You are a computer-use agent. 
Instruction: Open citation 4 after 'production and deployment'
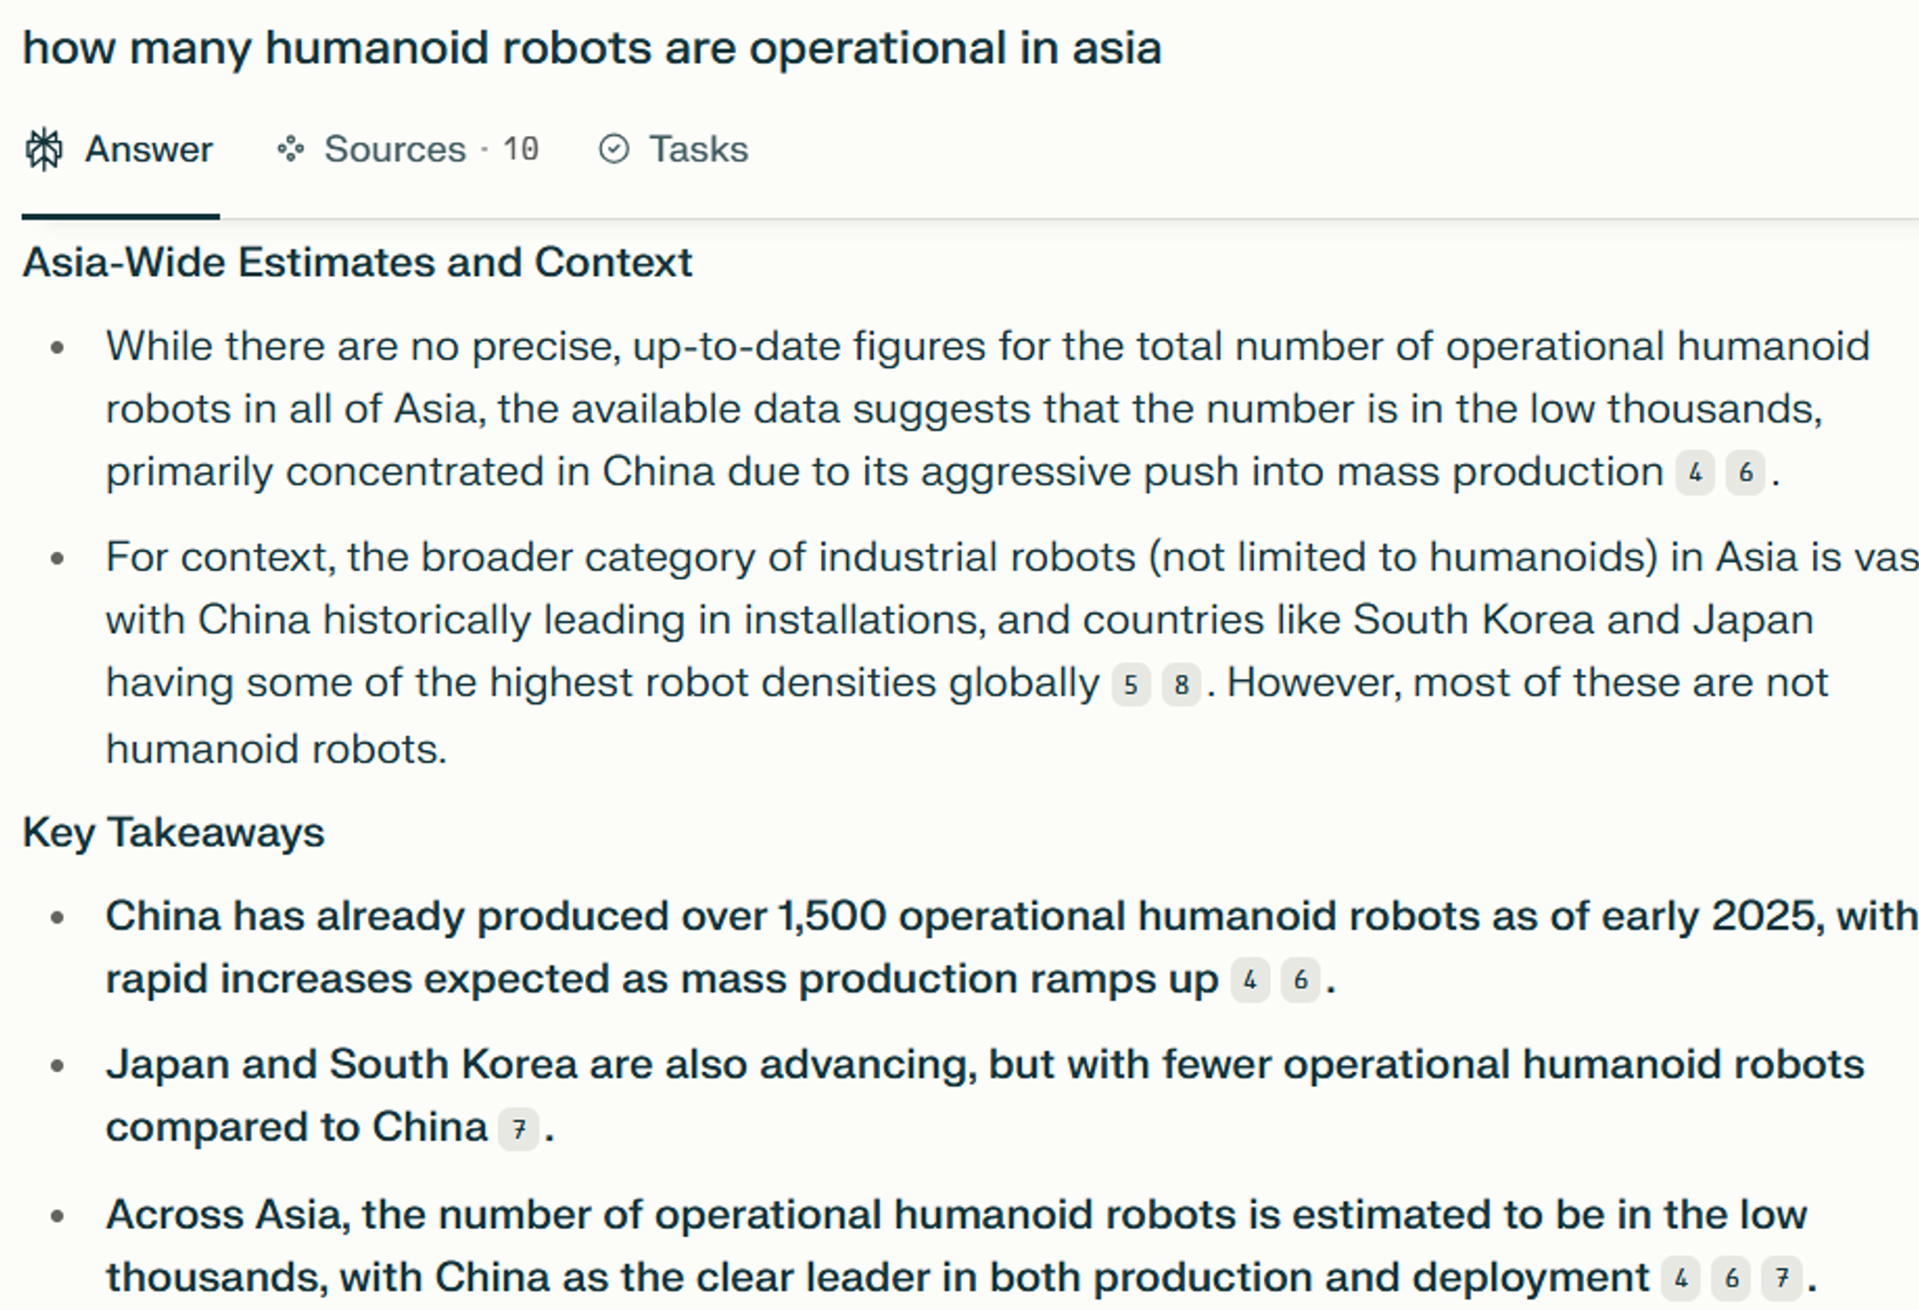point(1681,1278)
